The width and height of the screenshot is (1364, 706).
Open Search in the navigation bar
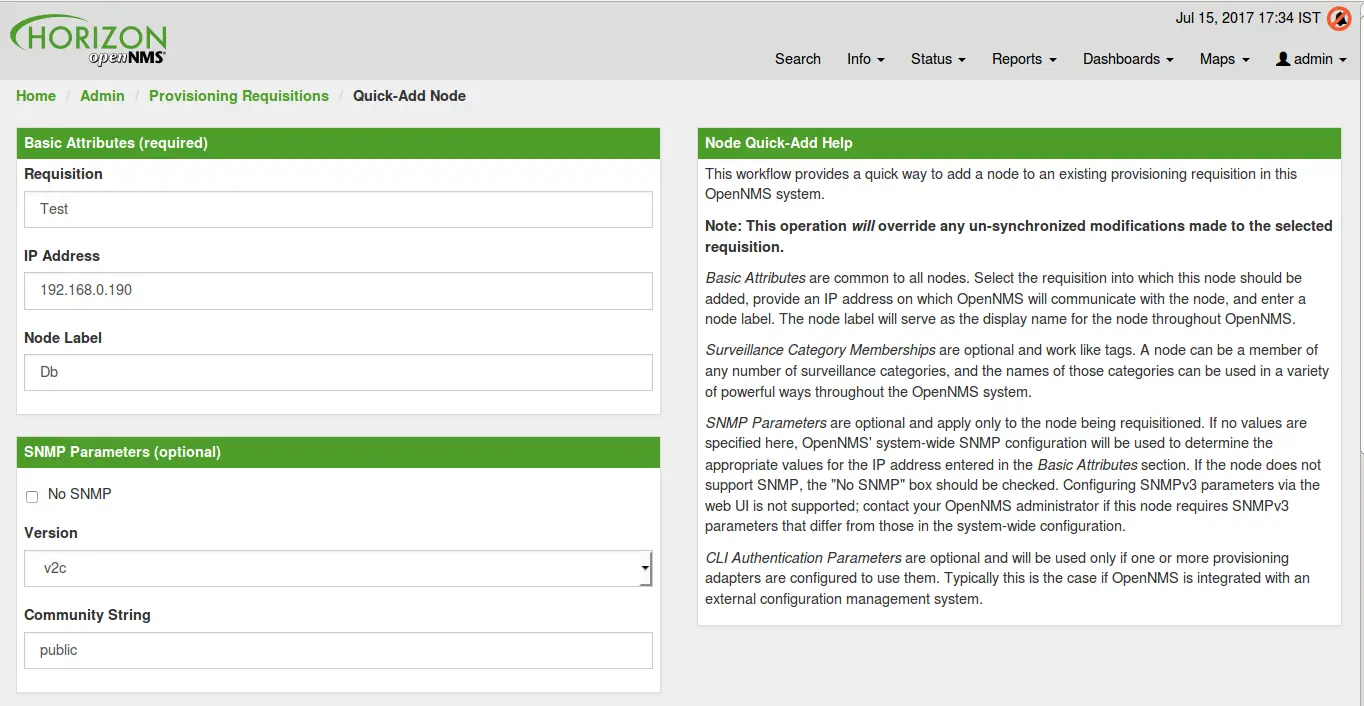click(798, 59)
